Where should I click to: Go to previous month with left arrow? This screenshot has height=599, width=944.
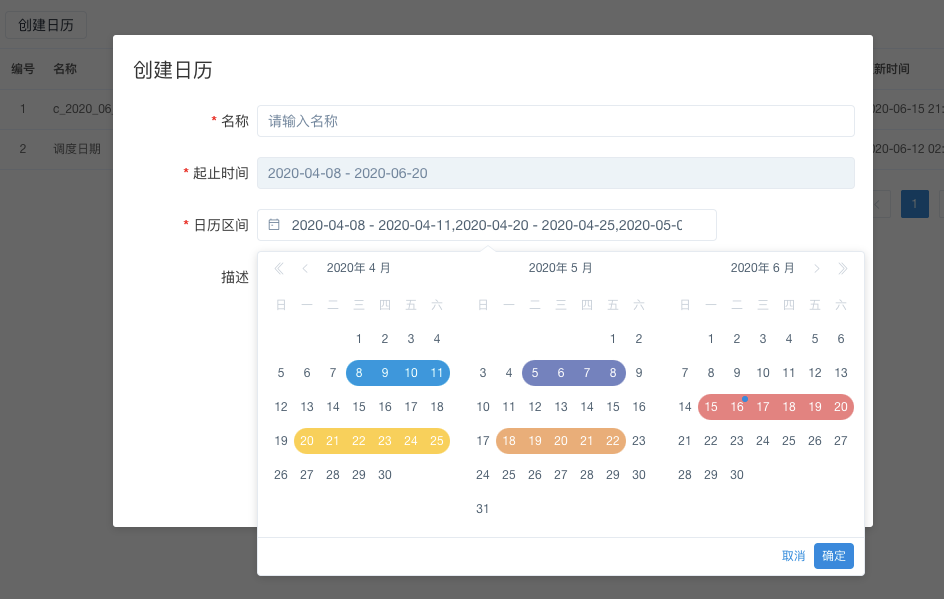305,268
